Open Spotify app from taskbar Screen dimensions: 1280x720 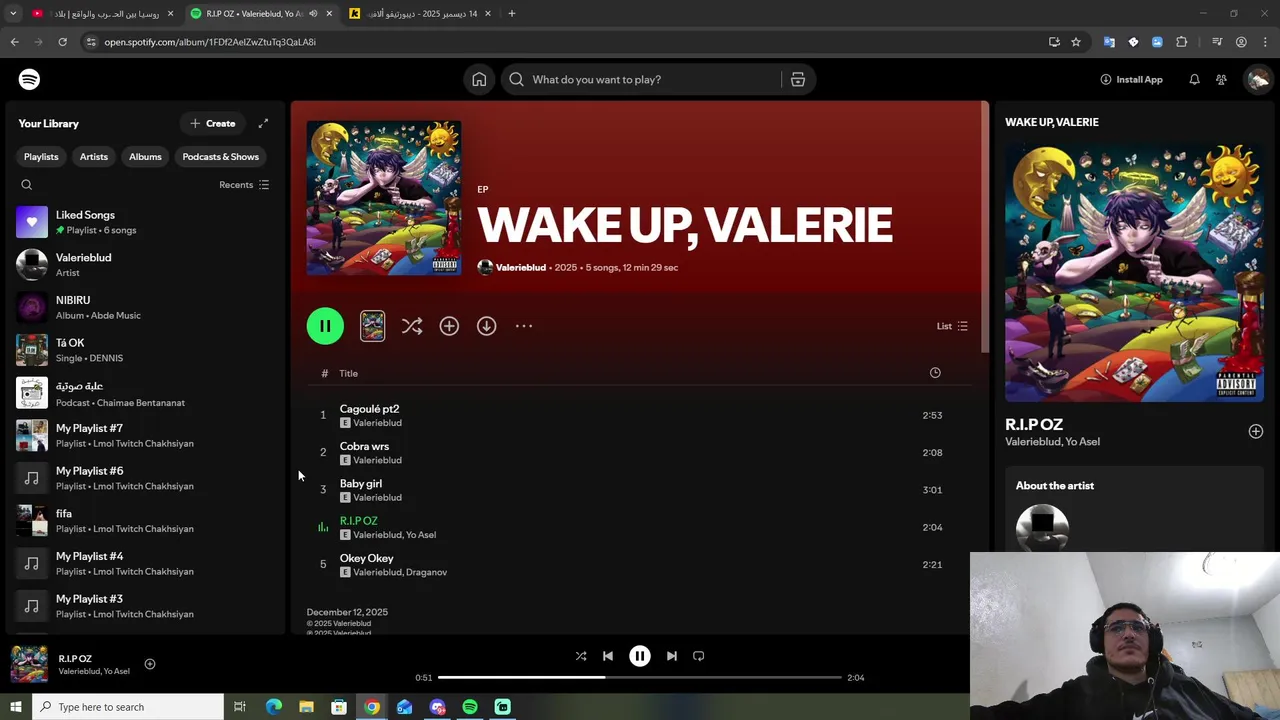(470, 707)
